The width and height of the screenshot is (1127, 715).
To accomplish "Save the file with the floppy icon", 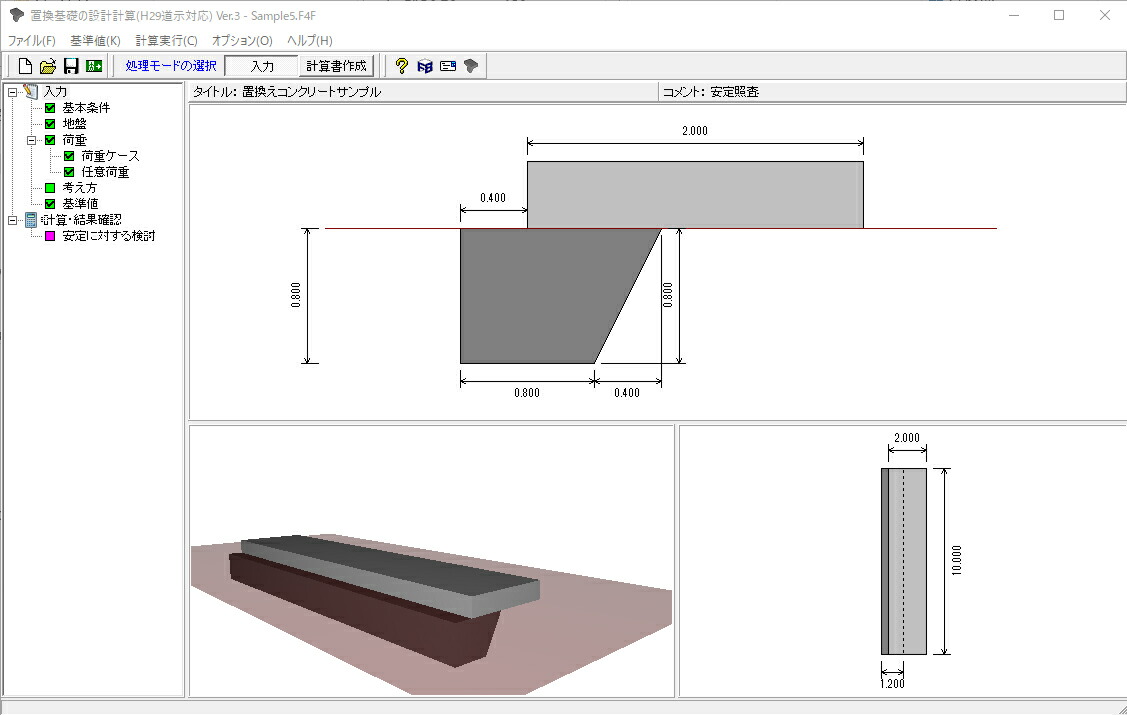I will pyautogui.click(x=70, y=66).
